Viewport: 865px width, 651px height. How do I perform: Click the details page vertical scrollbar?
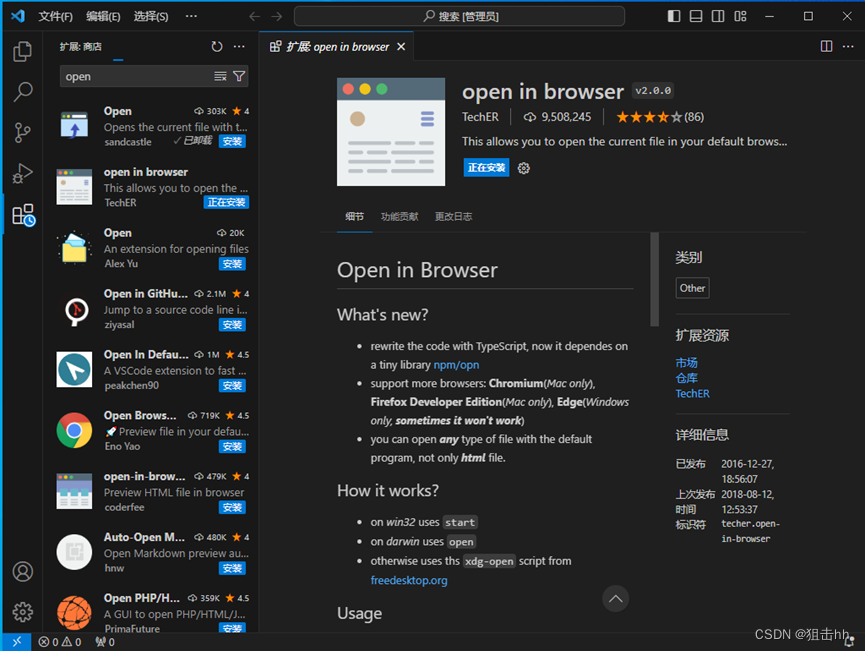[x=654, y=280]
